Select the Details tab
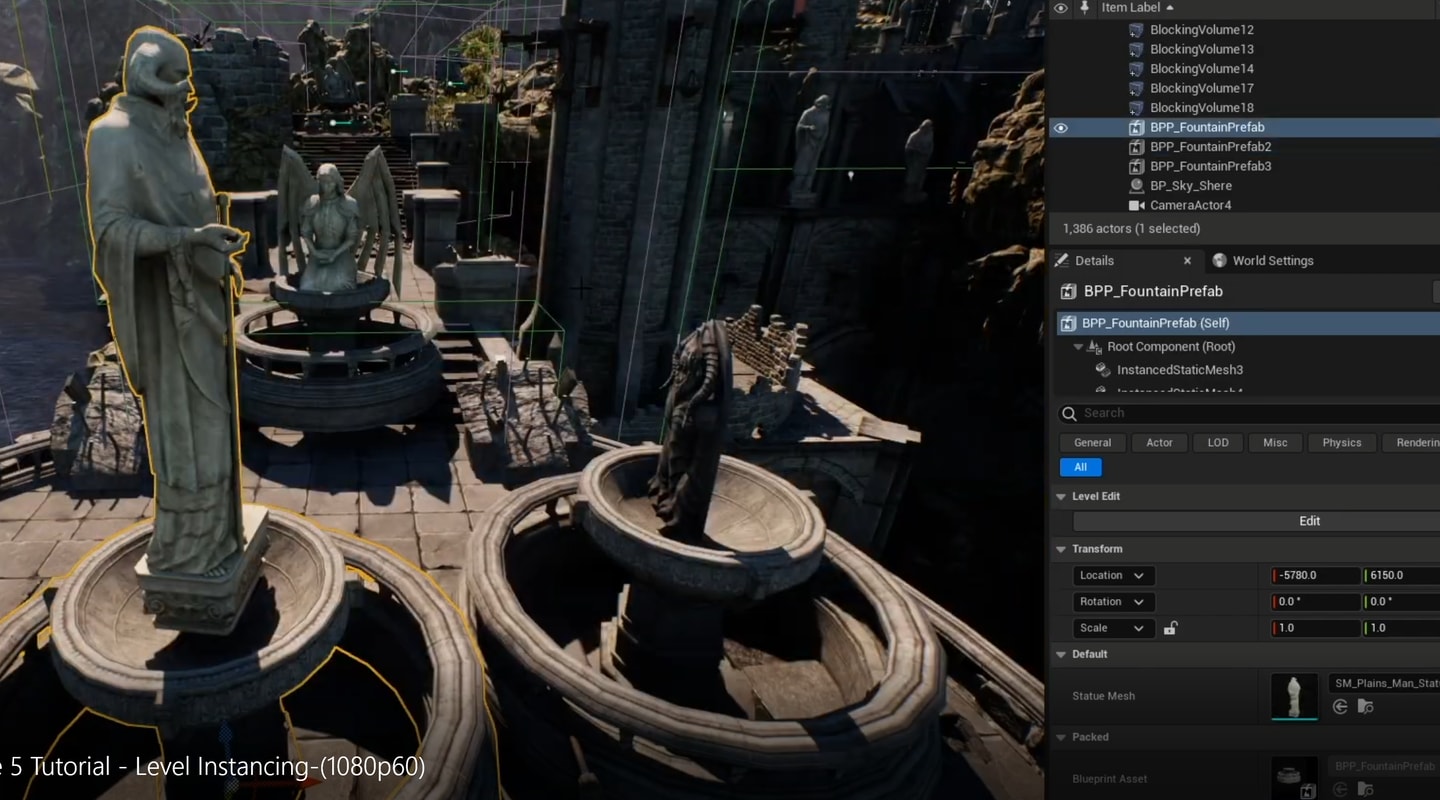The width and height of the screenshot is (1440, 800). (1094, 261)
